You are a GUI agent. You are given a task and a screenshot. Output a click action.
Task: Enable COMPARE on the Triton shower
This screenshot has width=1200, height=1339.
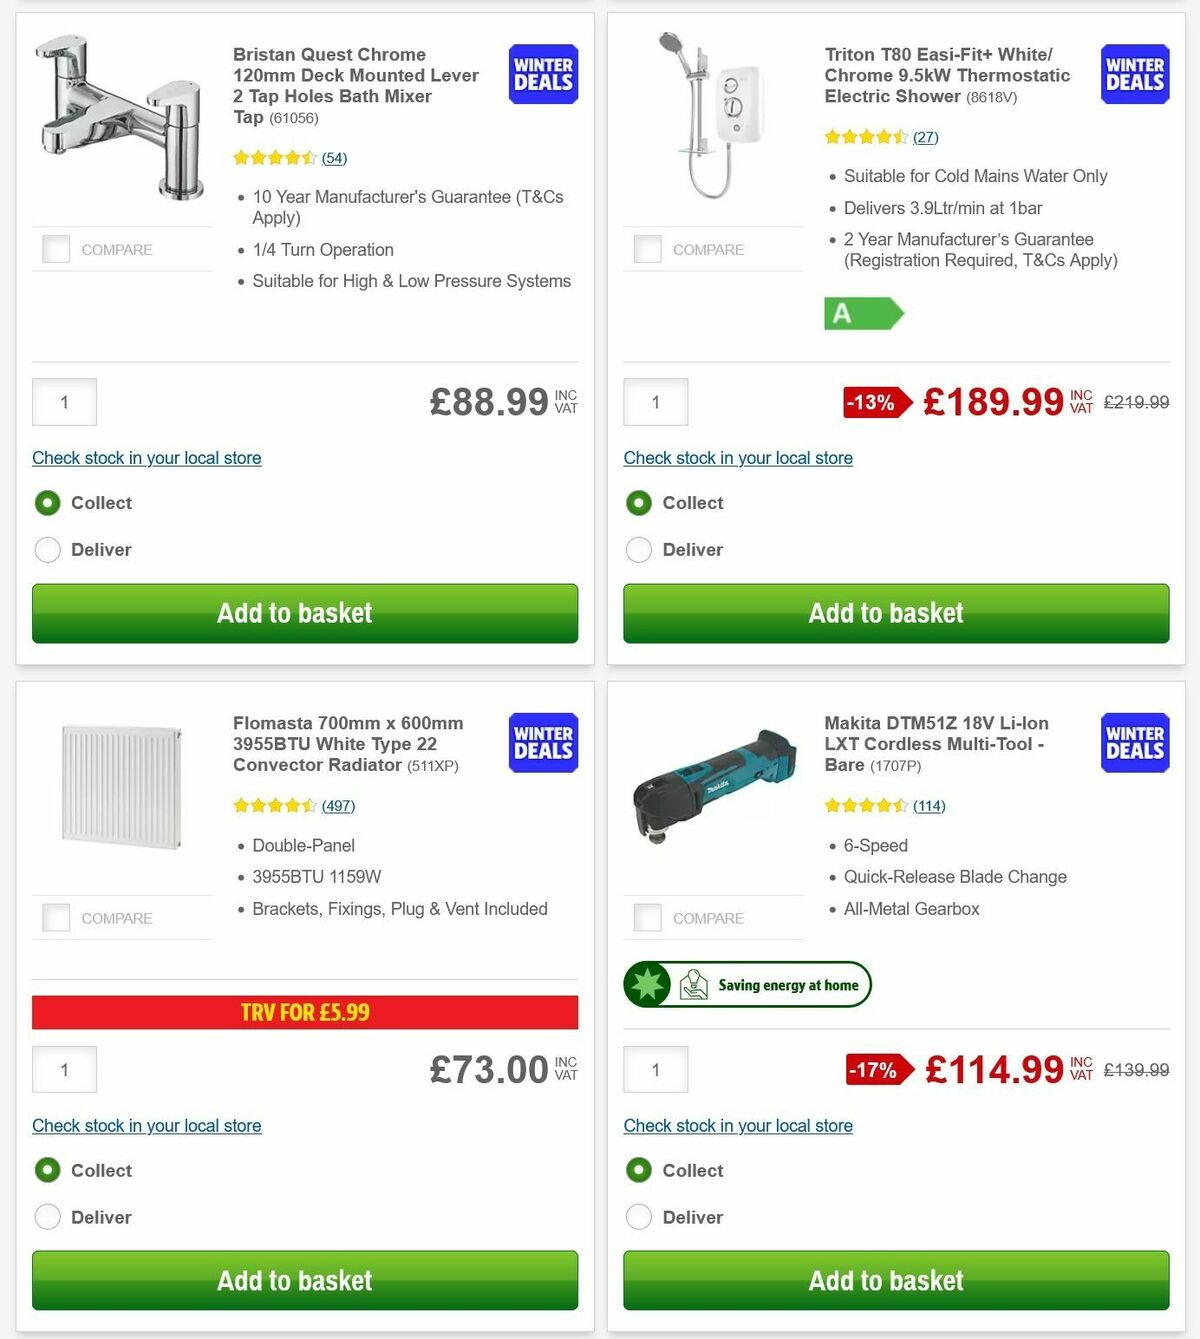click(x=647, y=248)
